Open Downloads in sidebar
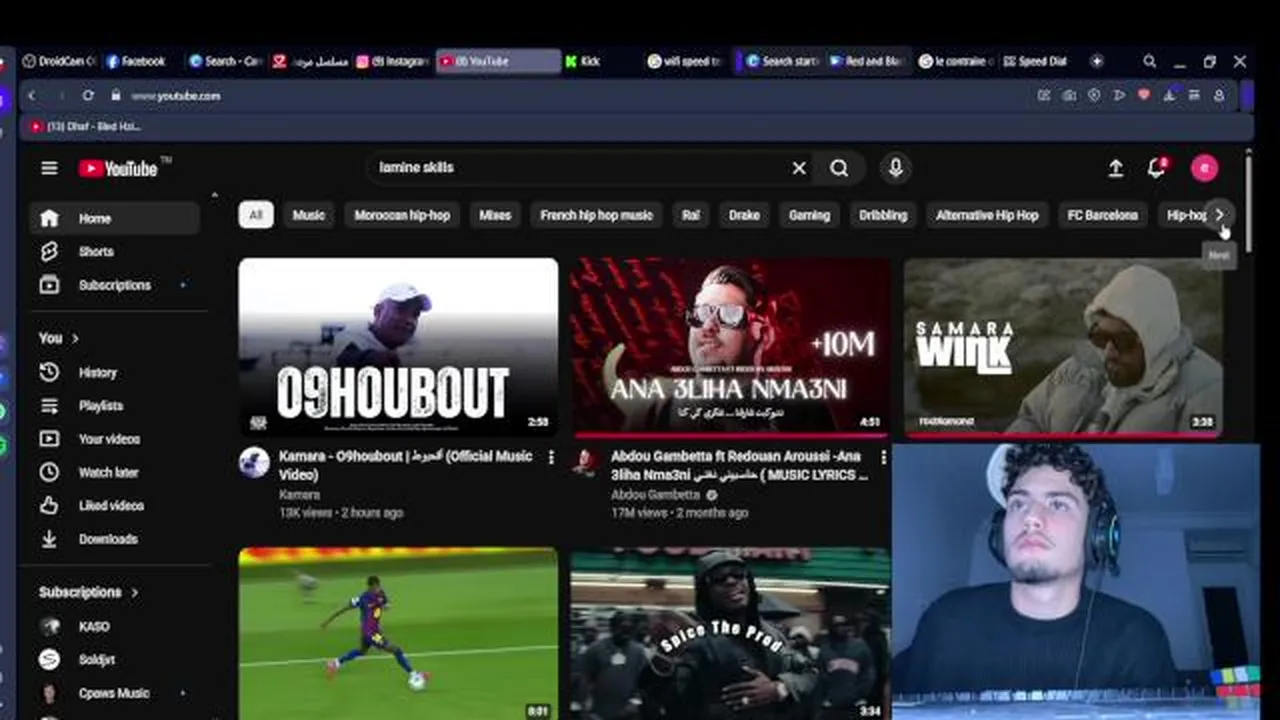Image resolution: width=1280 pixels, height=720 pixels. 114,539
